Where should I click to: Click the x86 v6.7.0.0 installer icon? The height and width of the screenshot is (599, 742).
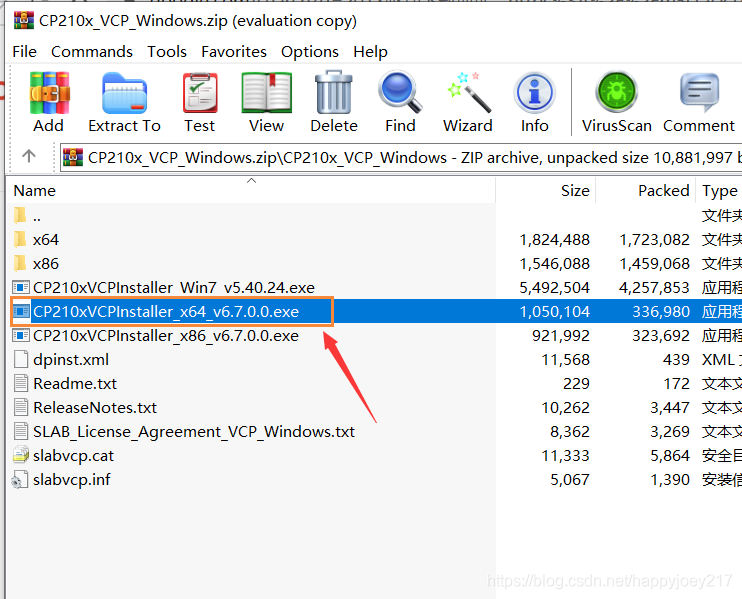21,335
